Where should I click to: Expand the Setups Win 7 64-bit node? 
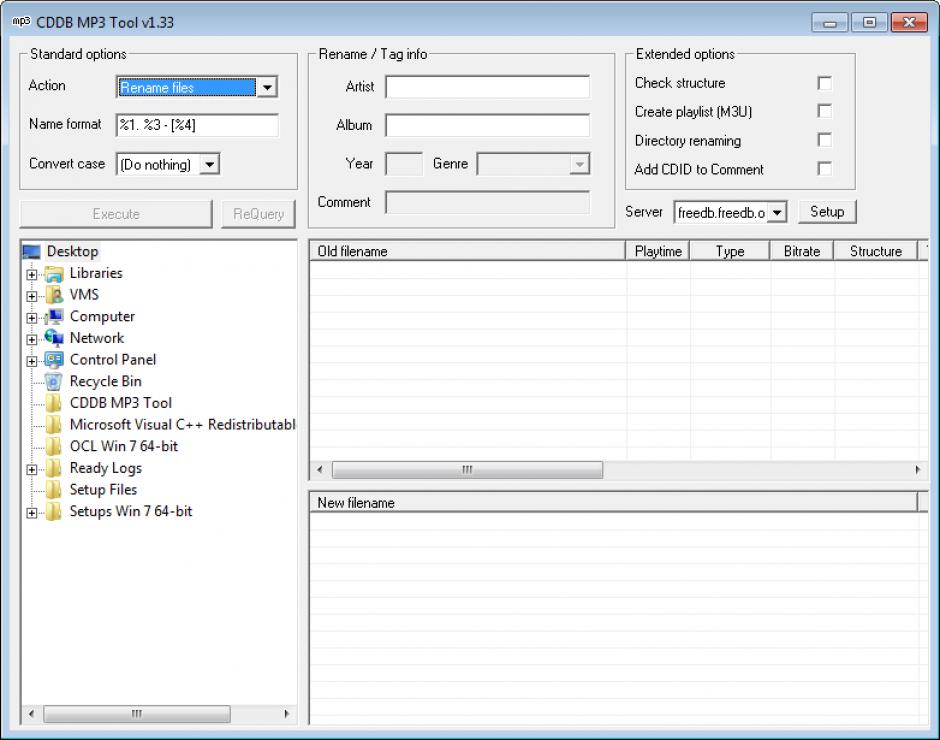(32, 513)
